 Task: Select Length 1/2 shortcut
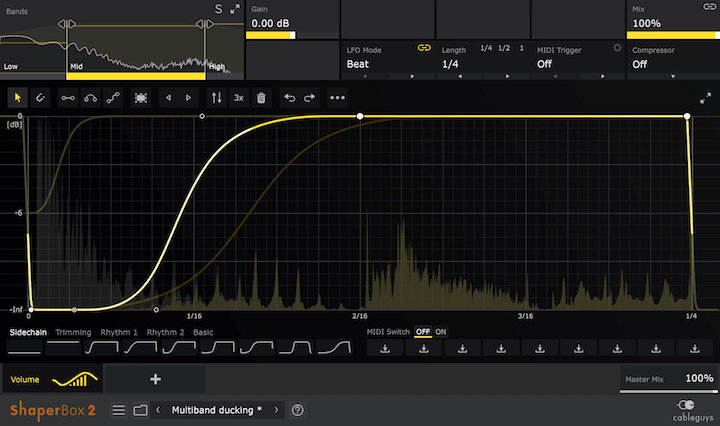(x=504, y=48)
